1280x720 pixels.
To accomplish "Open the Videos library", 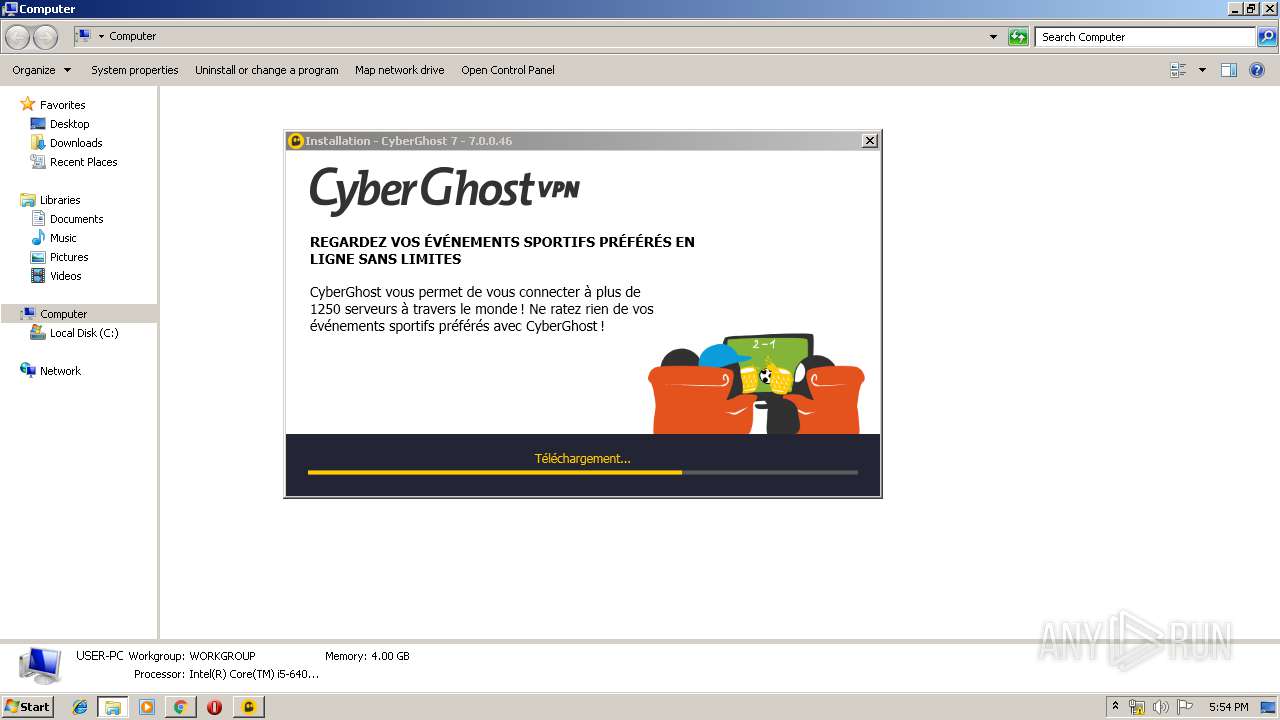I will (65, 276).
